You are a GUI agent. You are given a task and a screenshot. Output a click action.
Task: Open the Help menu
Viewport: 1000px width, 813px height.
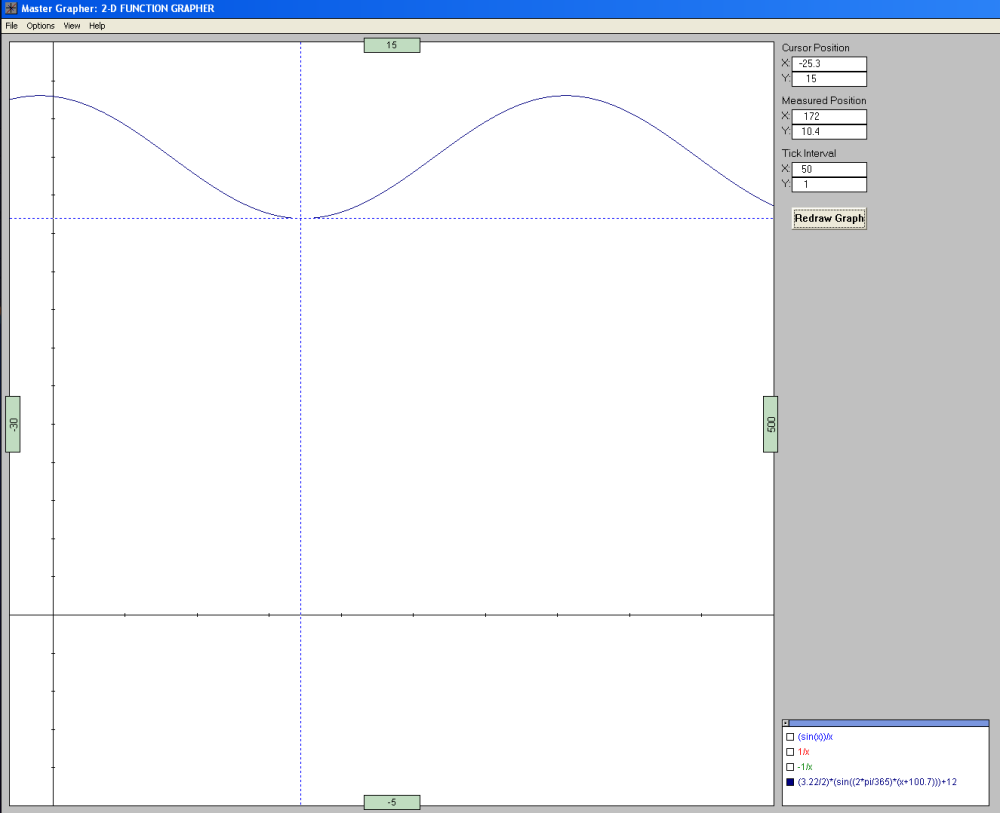97,26
